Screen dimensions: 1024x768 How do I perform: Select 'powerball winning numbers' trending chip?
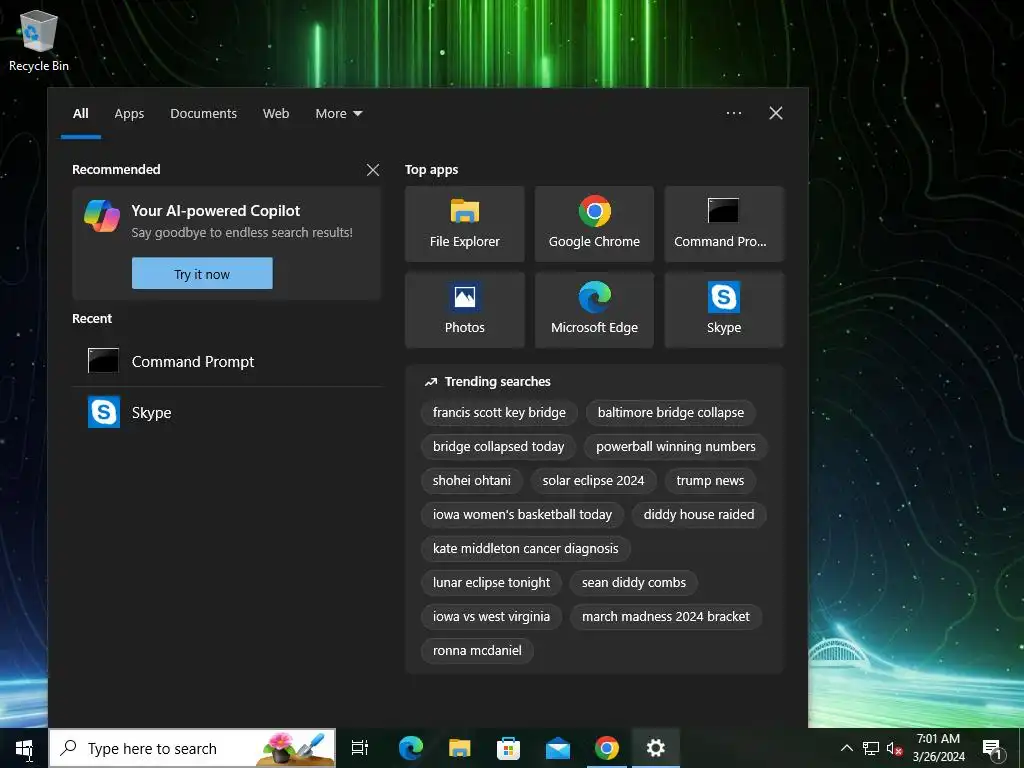pyautogui.click(x=676, y=447)
